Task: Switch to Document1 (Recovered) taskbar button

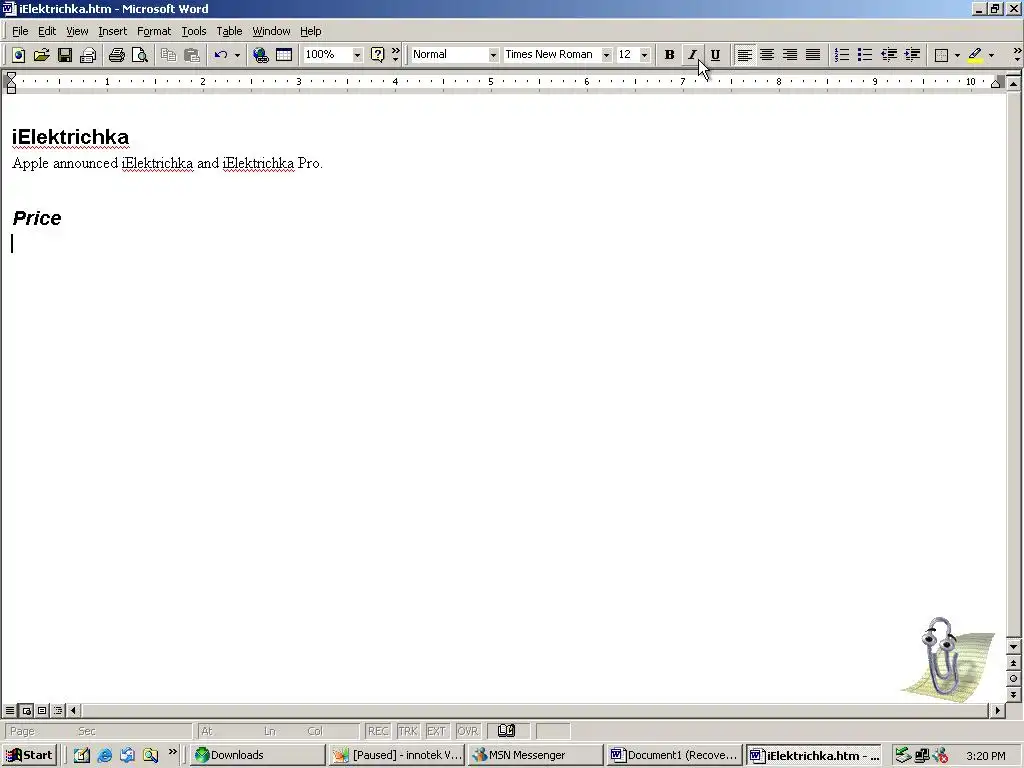Action: pyautogui.click(x=675, y=755)
